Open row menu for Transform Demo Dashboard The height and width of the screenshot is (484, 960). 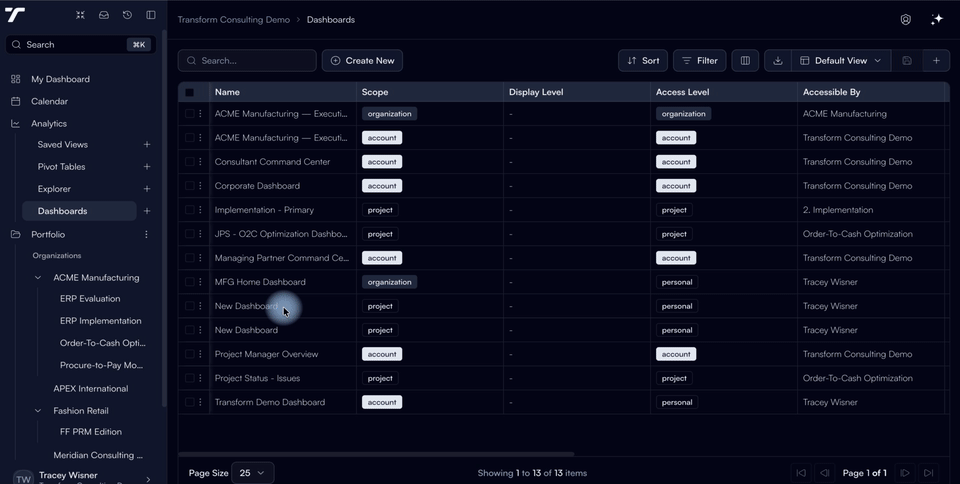pyautogui.click(x=200, y=402)
